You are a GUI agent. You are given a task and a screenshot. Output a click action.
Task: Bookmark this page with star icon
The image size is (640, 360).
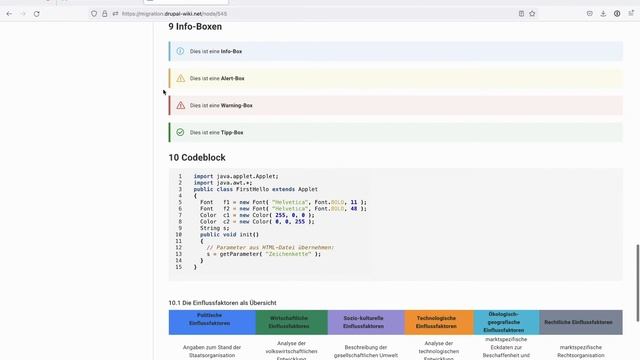(x=532, y=14)
